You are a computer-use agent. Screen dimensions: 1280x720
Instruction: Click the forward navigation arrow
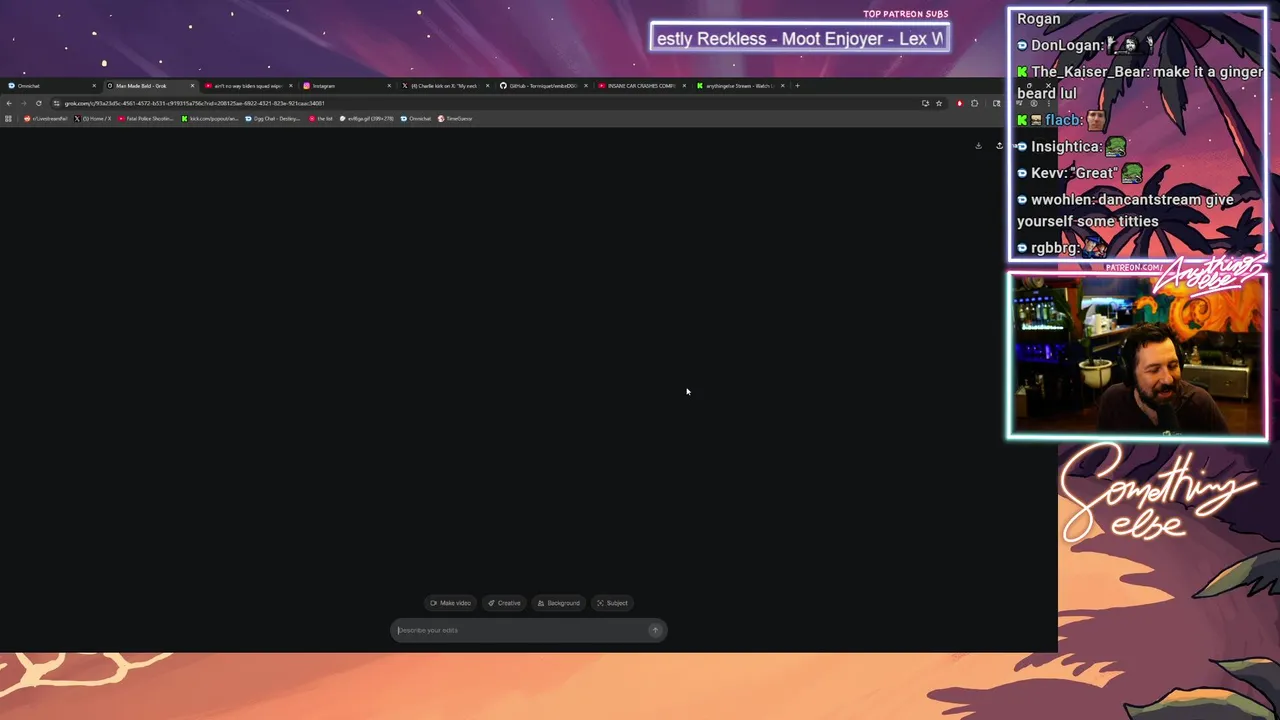coord(23,103)
